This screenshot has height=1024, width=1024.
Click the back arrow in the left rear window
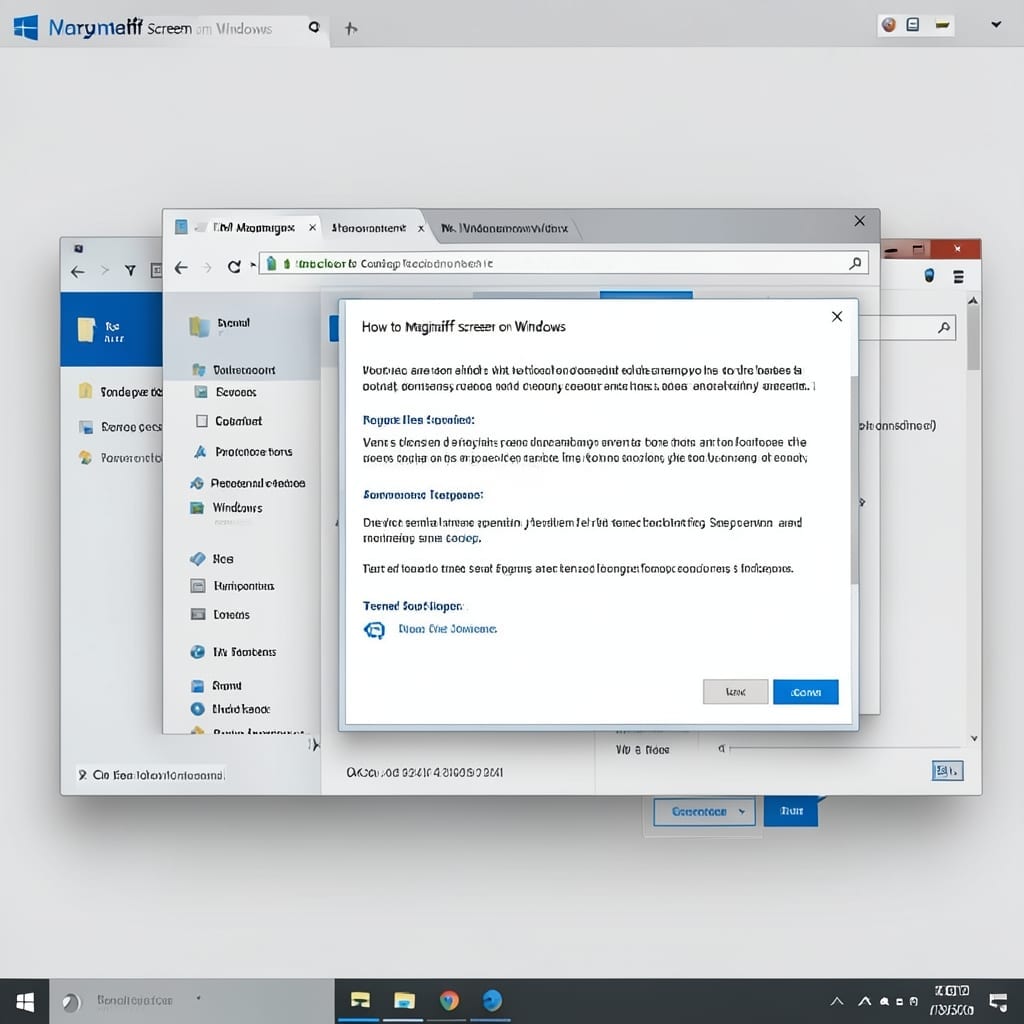(78, 272)
